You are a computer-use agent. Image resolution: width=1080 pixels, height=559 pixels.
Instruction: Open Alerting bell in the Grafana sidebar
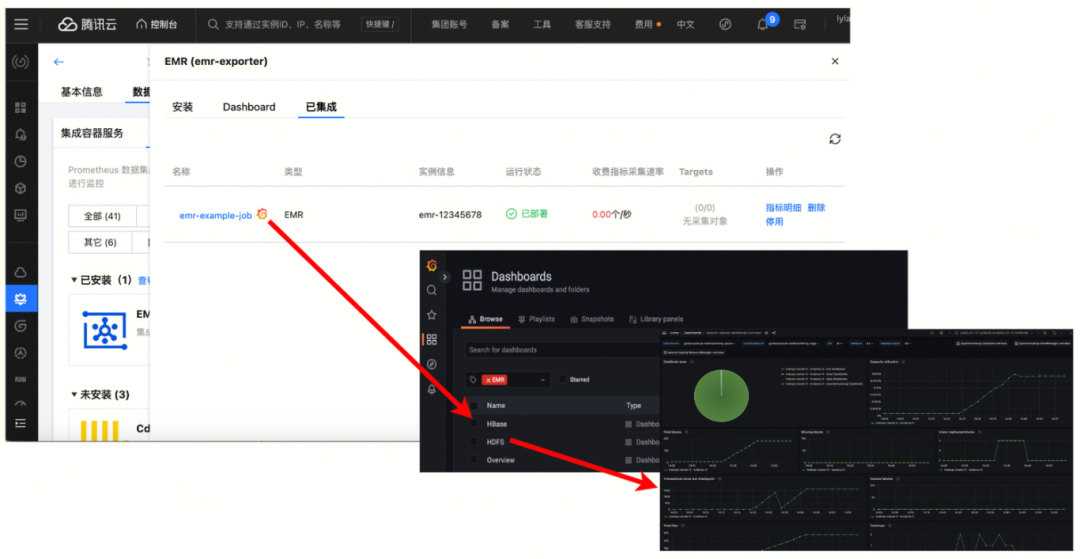(432, 389)
